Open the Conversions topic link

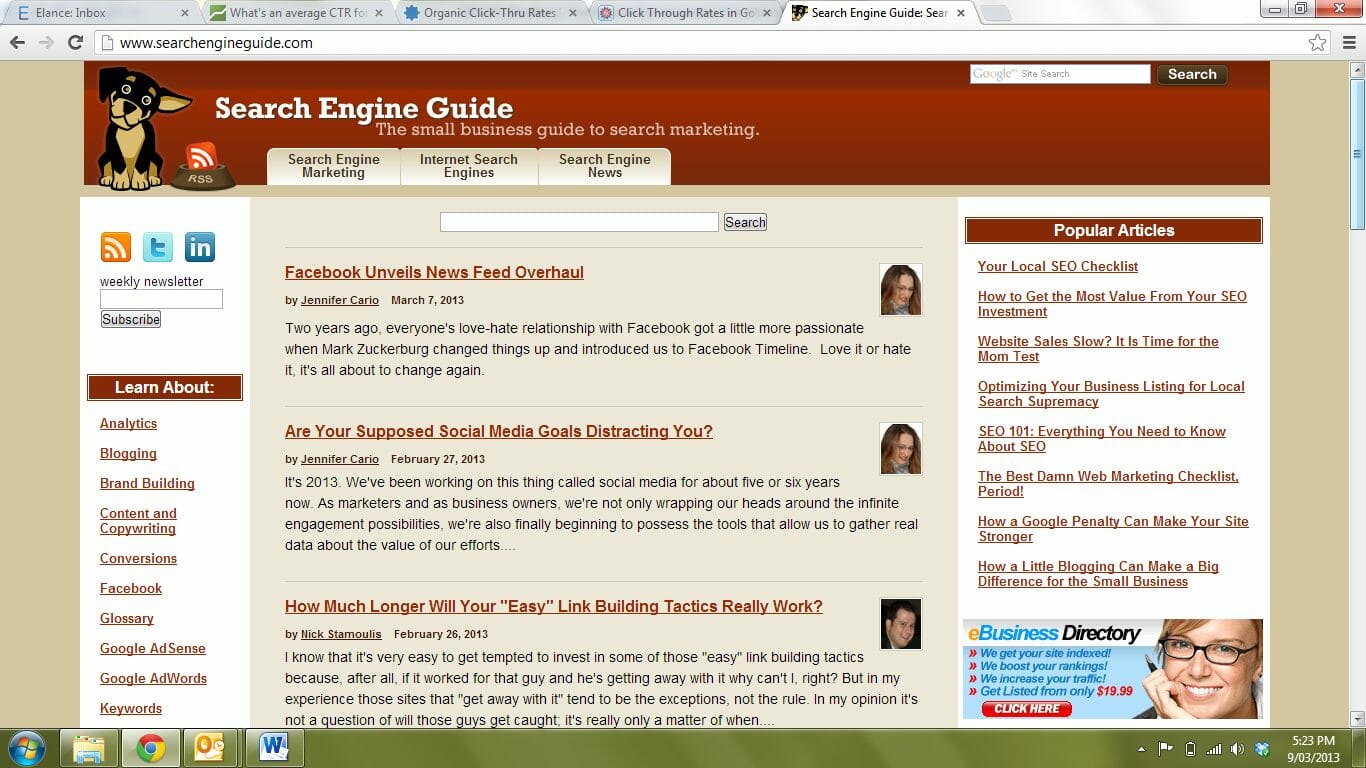(138, 558)
